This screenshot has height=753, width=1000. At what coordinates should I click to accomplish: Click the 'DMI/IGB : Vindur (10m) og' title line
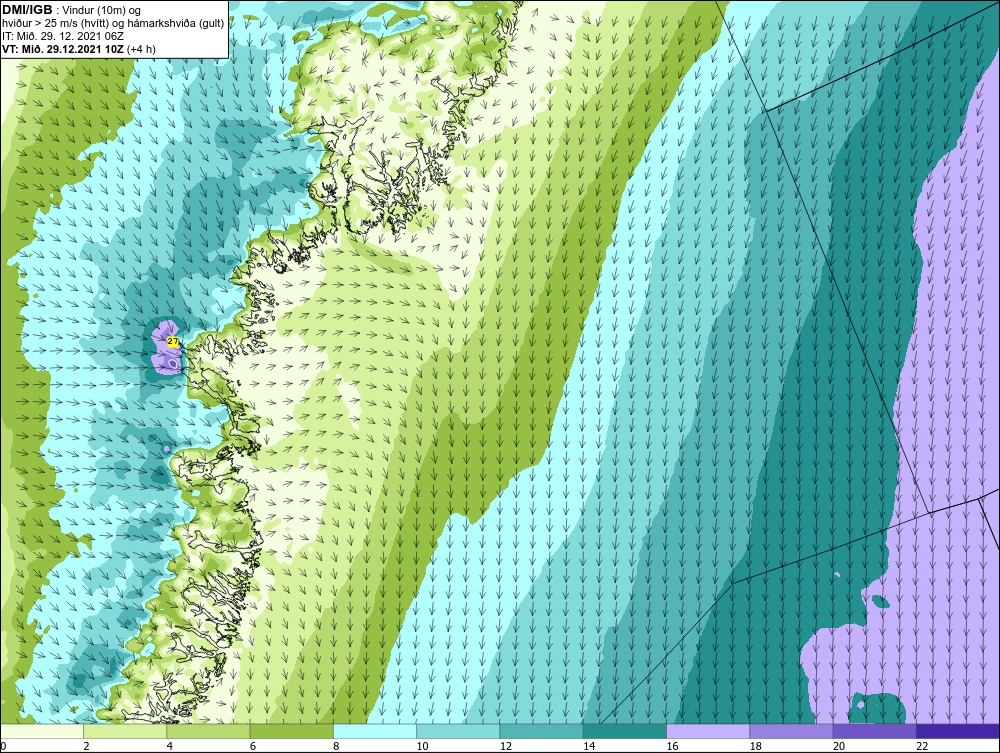pos(72,10)
